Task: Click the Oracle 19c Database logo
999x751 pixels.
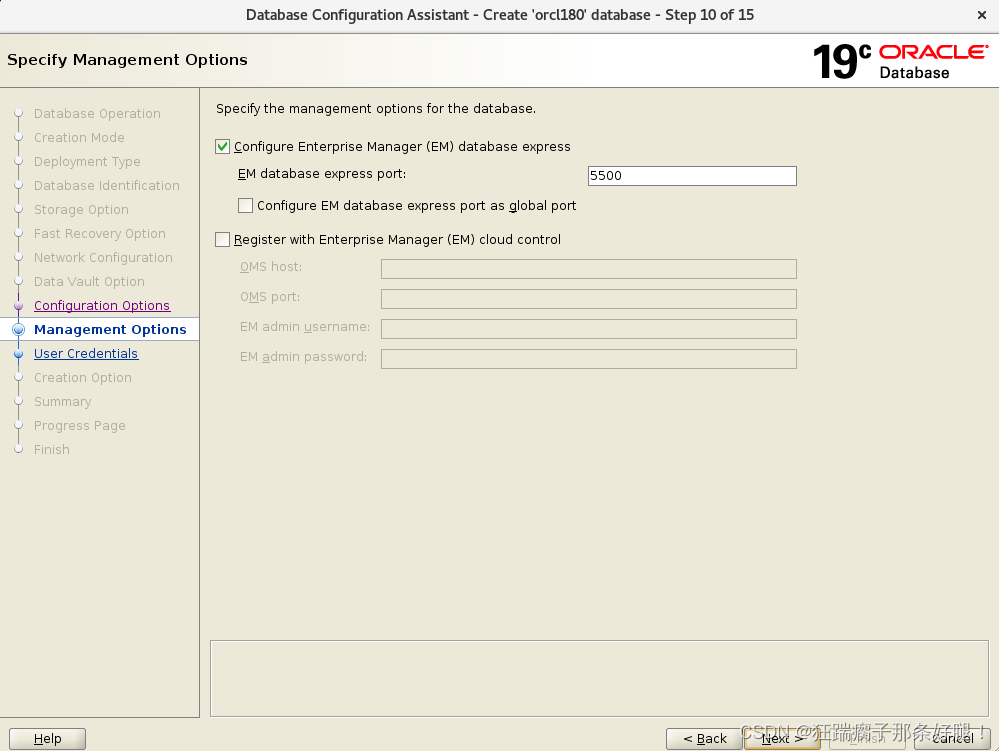Action: 901,62
